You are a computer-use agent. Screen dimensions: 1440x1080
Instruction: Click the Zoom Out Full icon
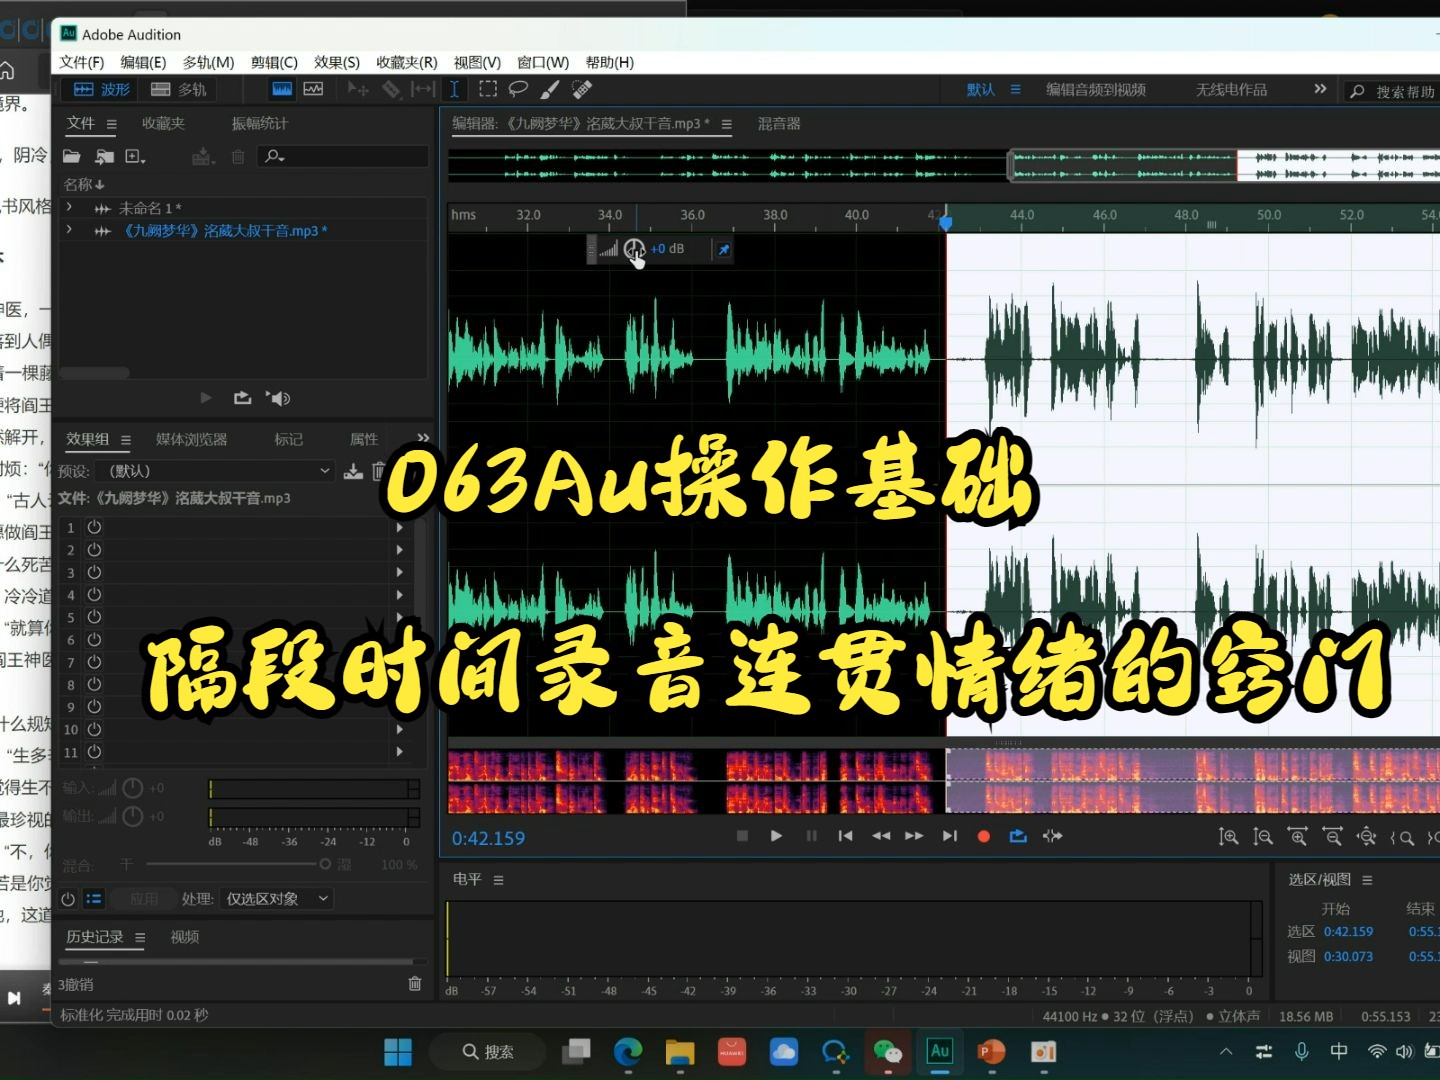[x=1368, y=837]
